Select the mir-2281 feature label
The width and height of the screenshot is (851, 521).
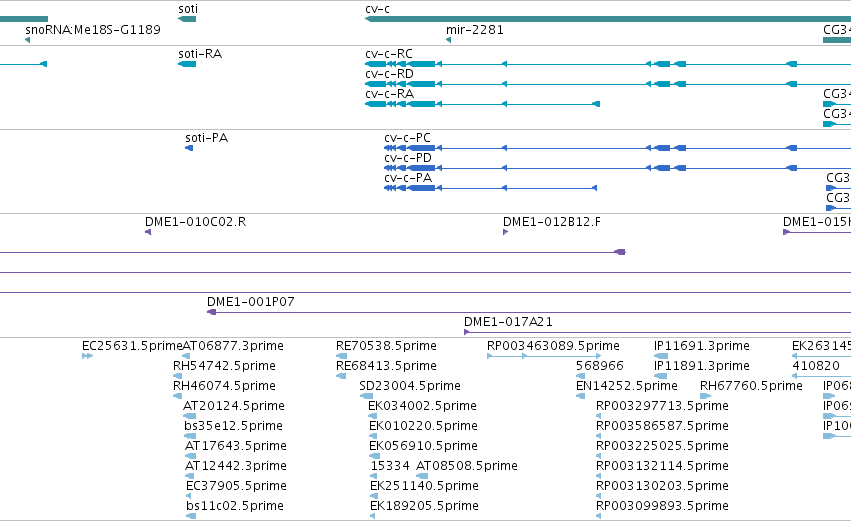[475, 29]
